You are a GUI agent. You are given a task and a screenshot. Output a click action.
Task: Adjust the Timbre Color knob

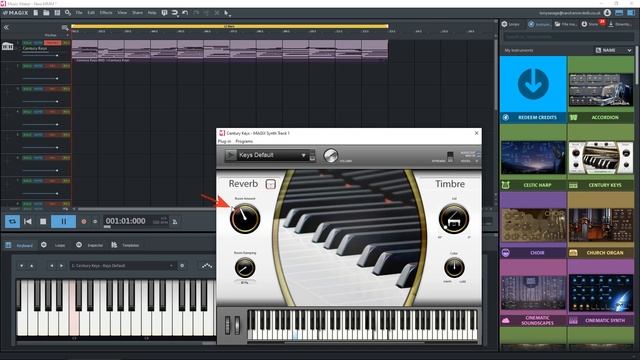tap(454, 268)
